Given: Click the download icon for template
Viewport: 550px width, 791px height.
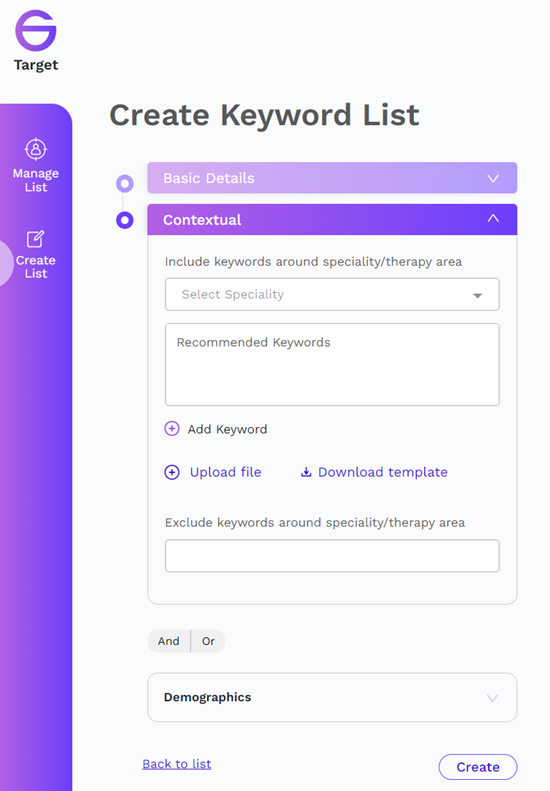Looking at the screenshot, I should coord(306,472).
